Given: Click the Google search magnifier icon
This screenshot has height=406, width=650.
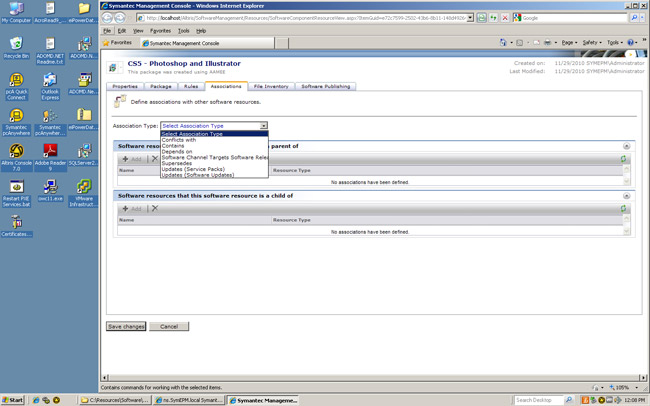Looking at the screenshot, I should coord(634,18).
